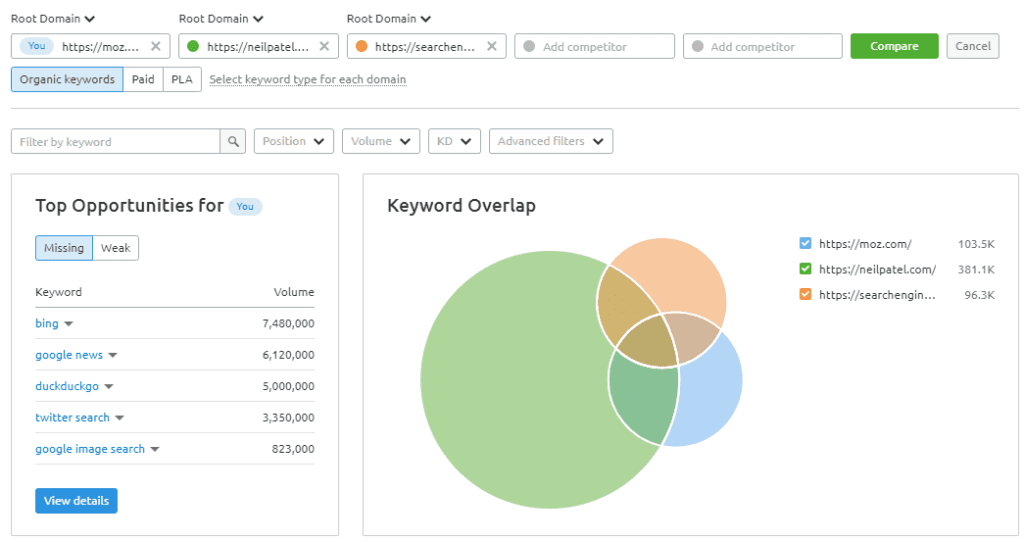Screen dimensions: 1024x542
Task: Click the You badge in first domain field
Action: coord(37,46)
